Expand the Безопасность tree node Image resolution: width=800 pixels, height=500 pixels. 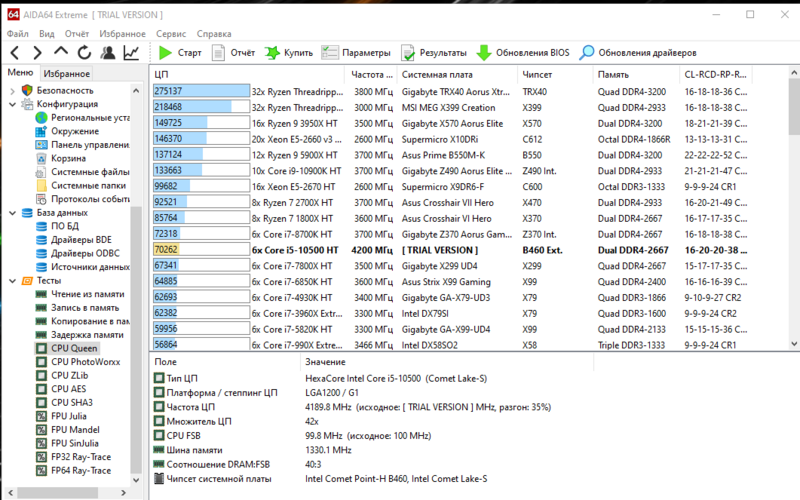click(x=11, y=90)
